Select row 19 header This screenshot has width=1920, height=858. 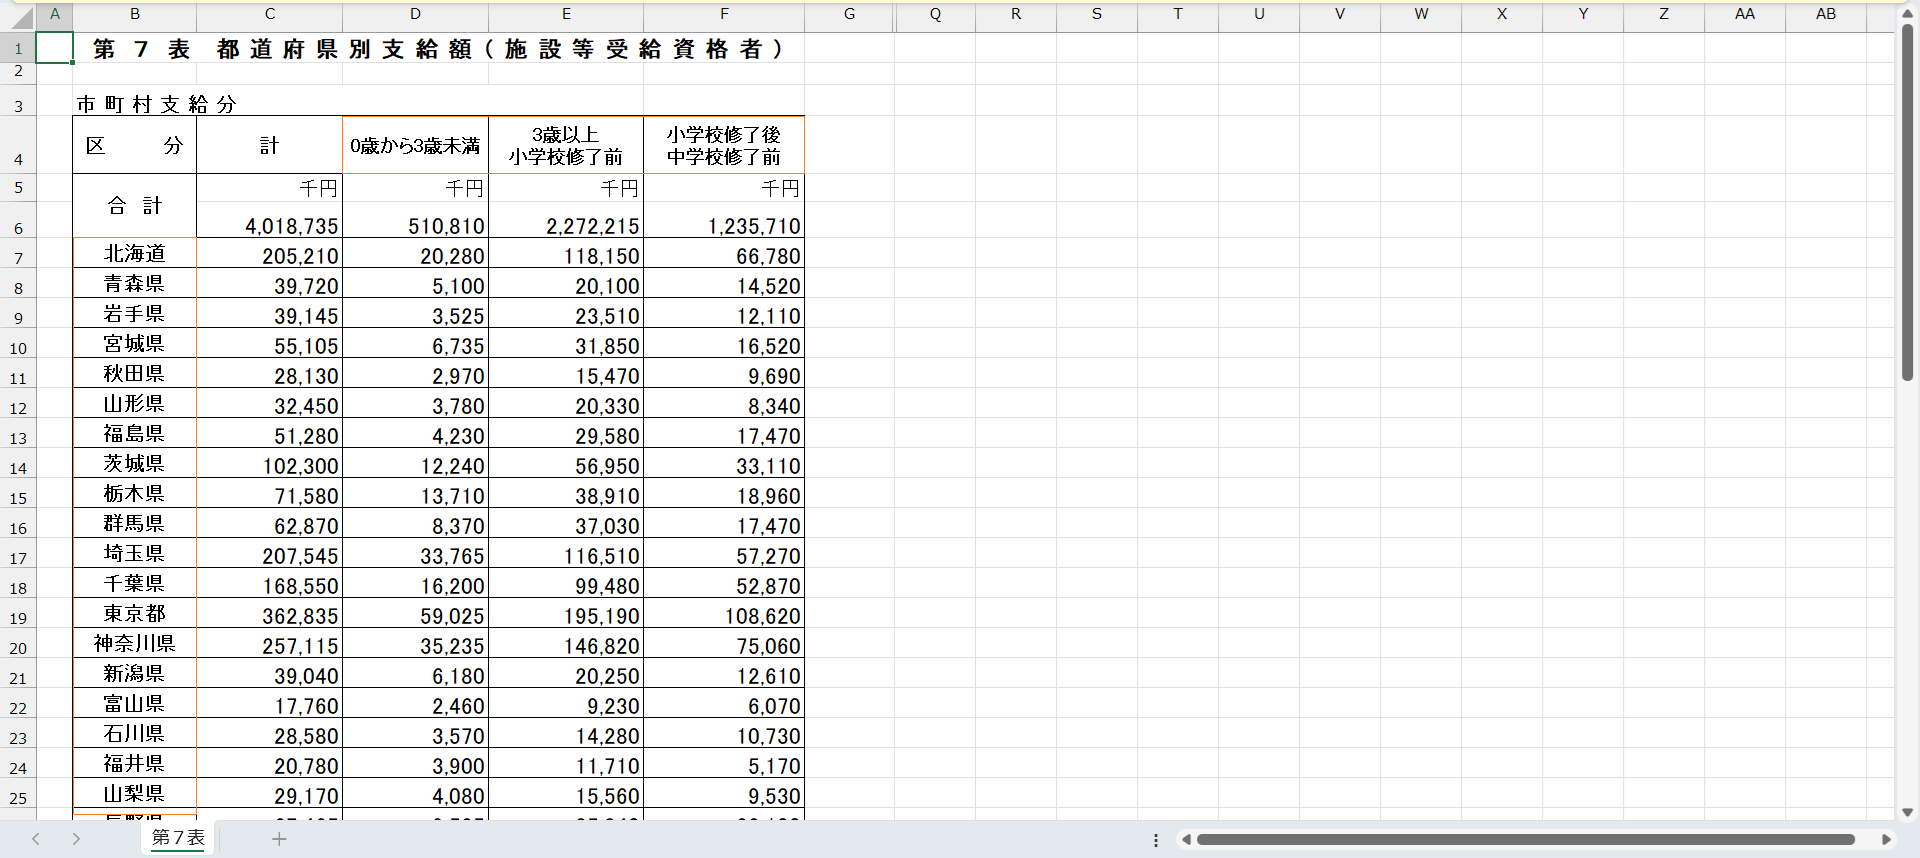point(18,618)
